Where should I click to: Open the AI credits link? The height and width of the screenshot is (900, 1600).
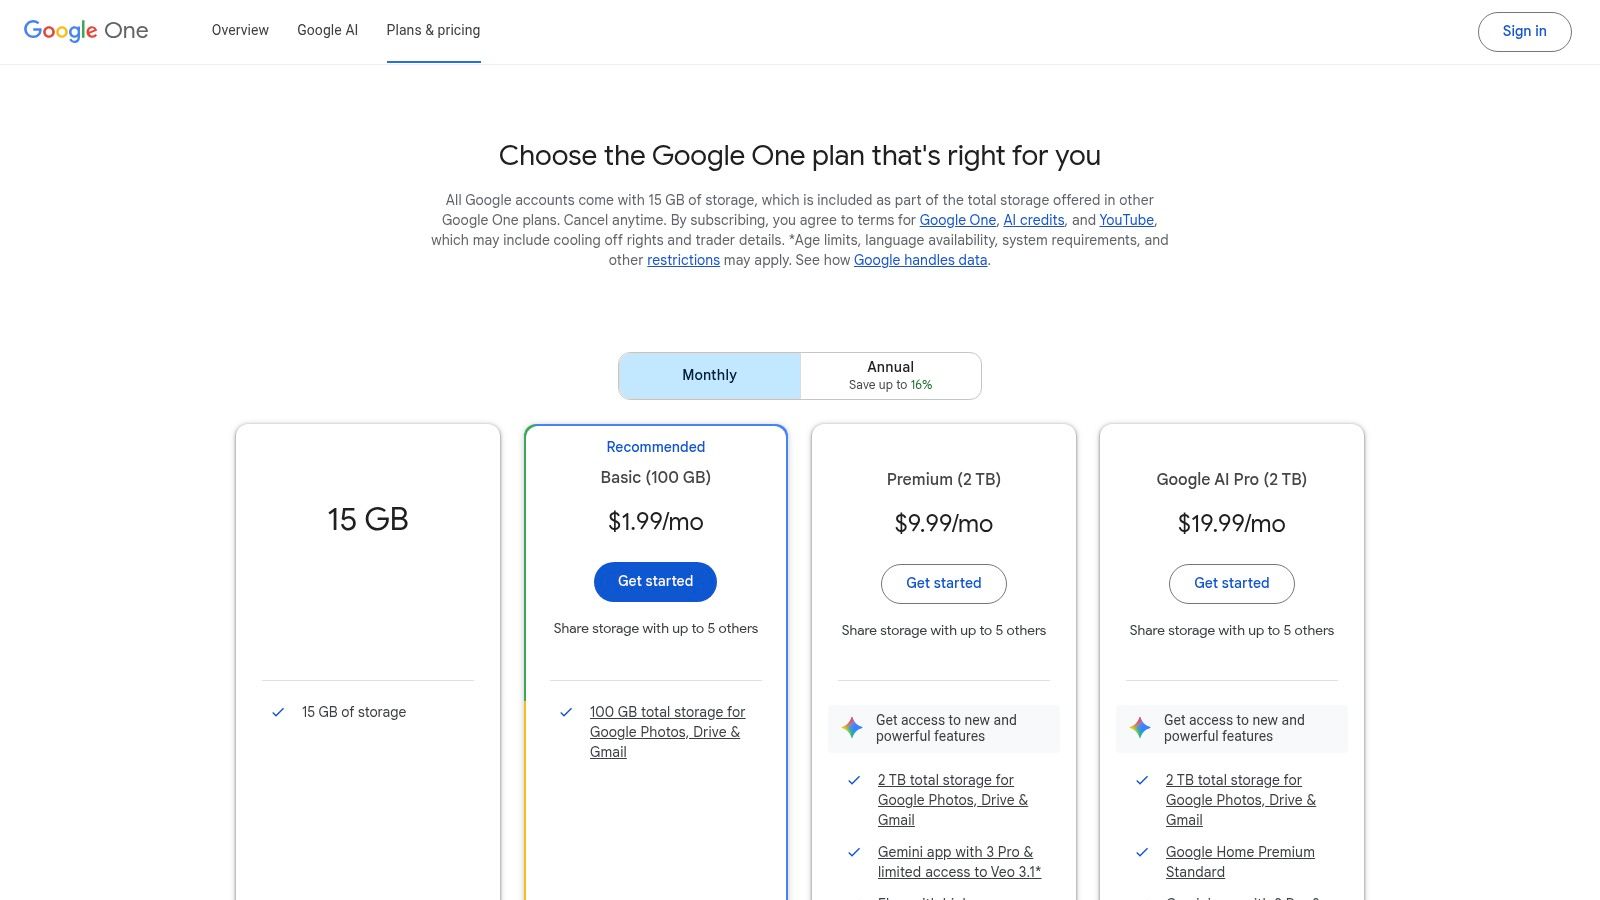[1033, 220]
